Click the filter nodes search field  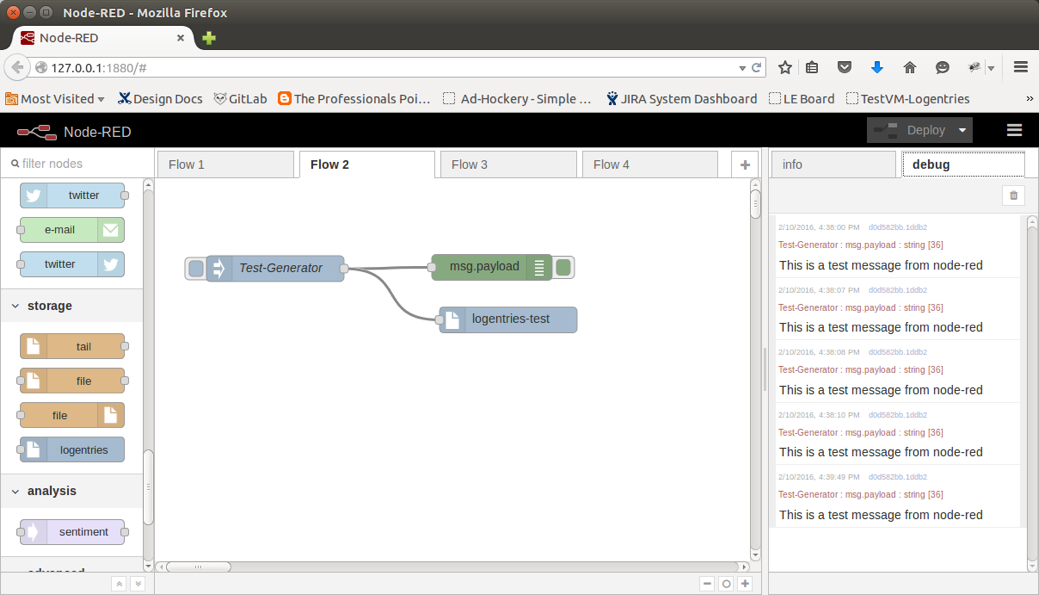tap(78, 164)
